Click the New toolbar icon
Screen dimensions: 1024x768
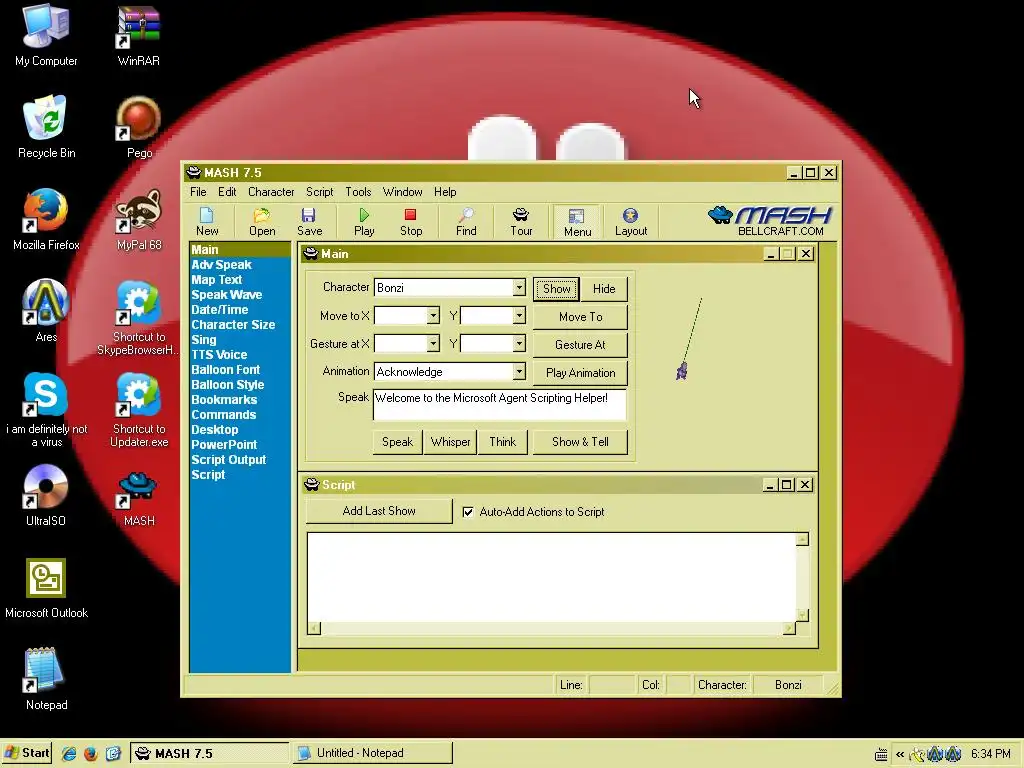[x=207, y=221]
